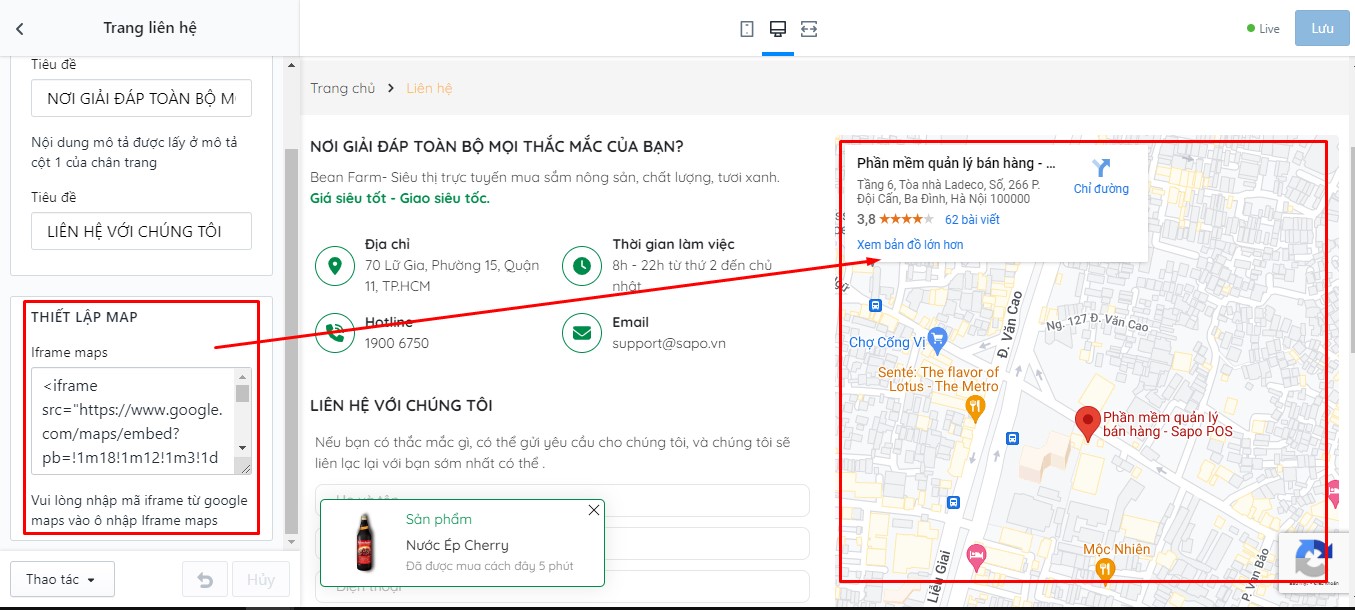Click the Mộc Nhiên restaurant marker
Image resolution: width=1355 pixels, height=610 pixels.
click(1104, 569)
